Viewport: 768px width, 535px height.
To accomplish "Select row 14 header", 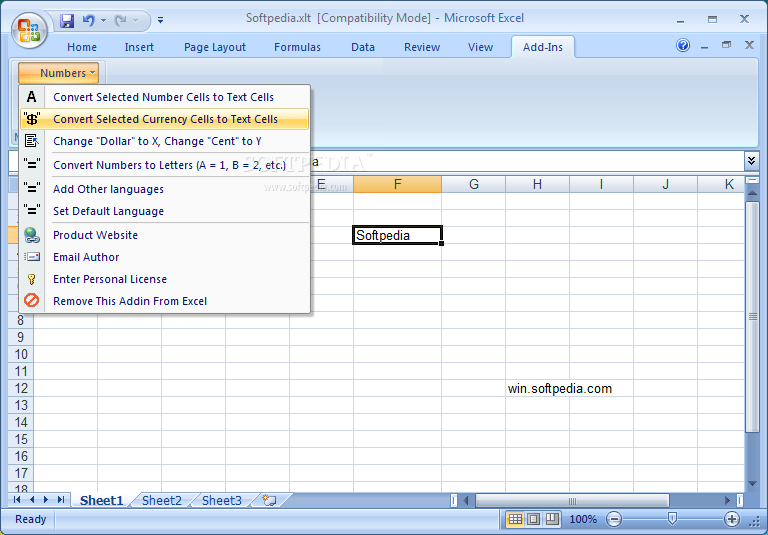I will tap(21, 422).
